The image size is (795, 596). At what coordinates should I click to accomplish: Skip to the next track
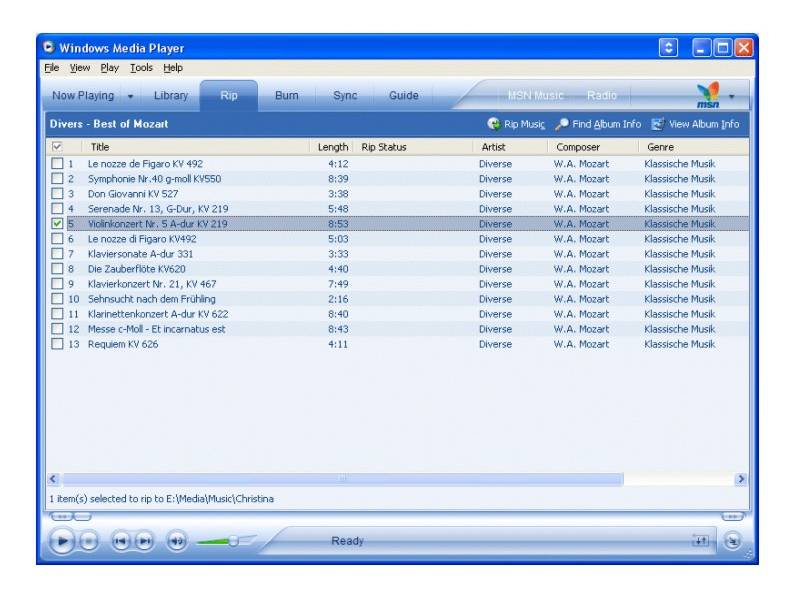click(144, 541)
